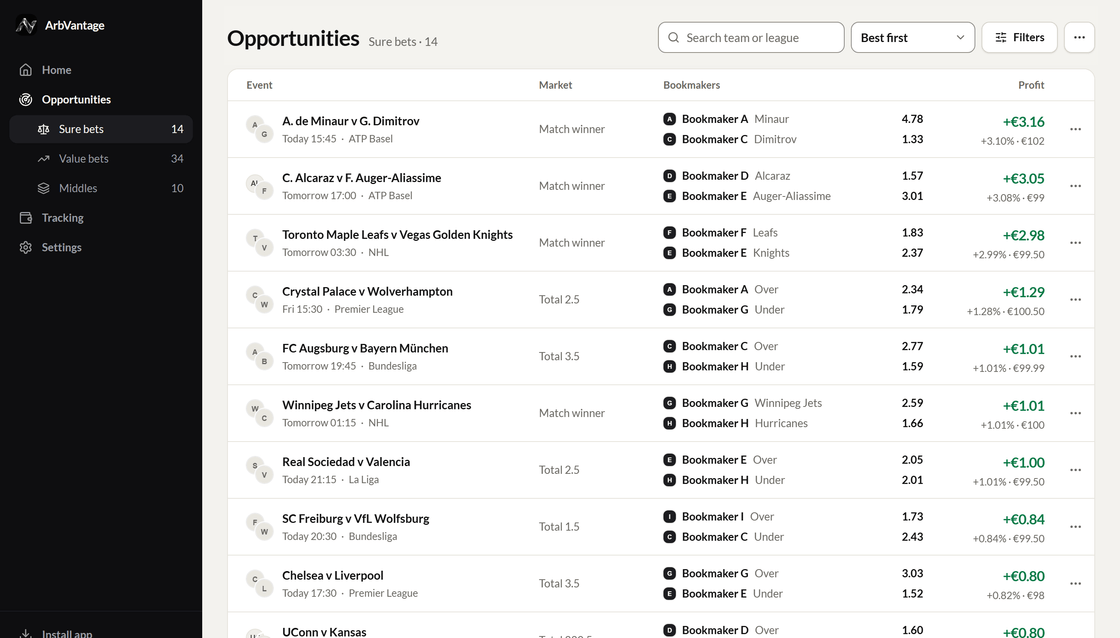1120x638 pixels.
Task: Click odds 4.78 for Minaur
Action: click(912, 119)
